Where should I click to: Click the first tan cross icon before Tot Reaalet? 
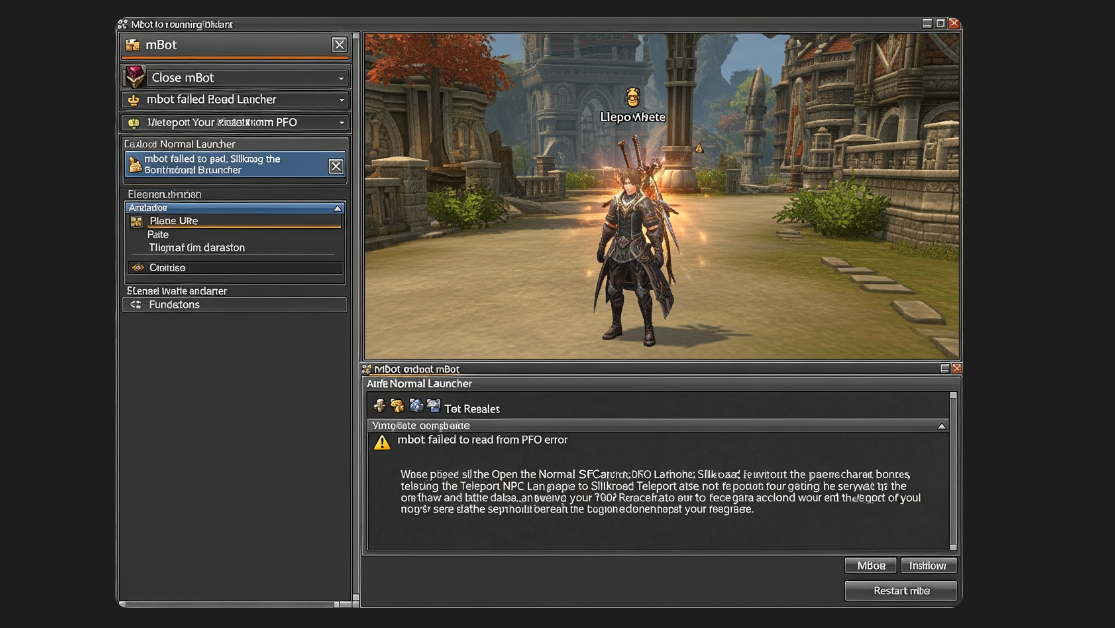click(380, 406)
